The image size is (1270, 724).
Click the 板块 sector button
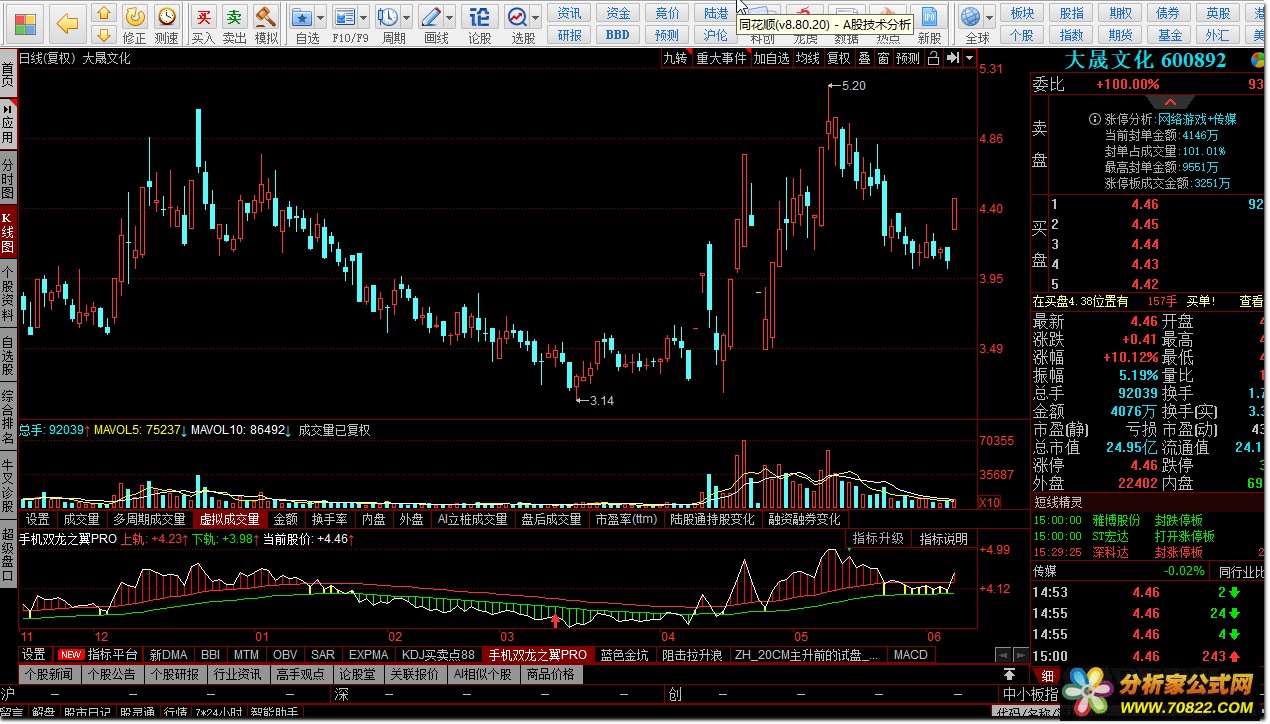pos(1022,13)
